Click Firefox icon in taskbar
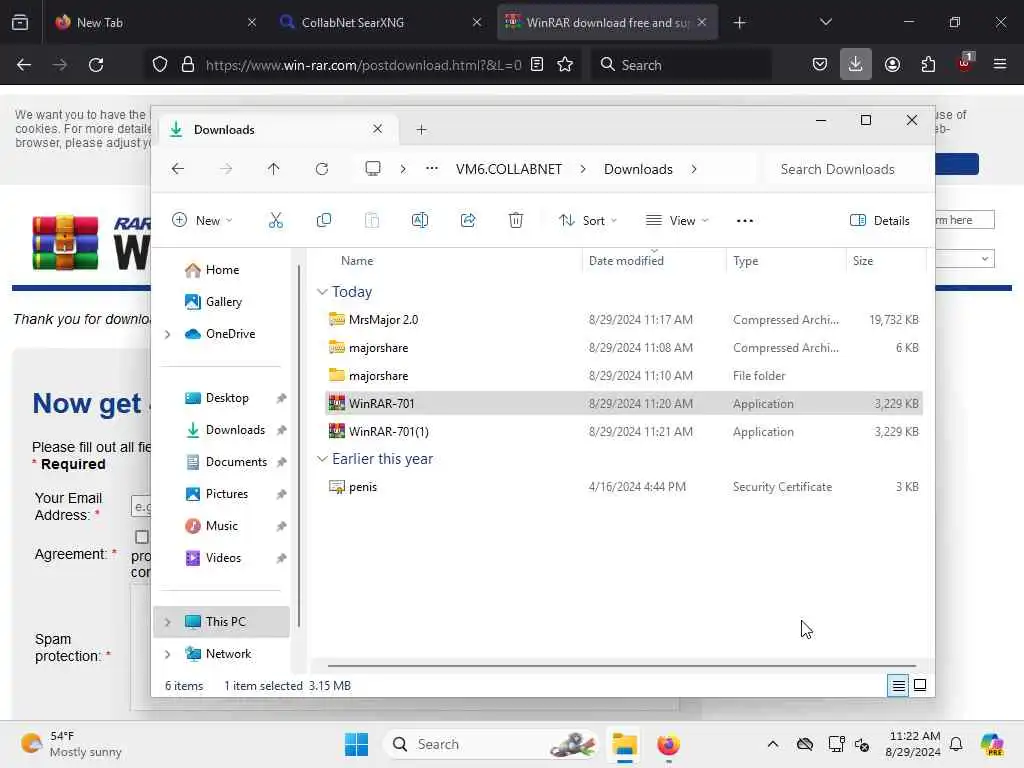 pyautogui.click(x=668, y=744)
